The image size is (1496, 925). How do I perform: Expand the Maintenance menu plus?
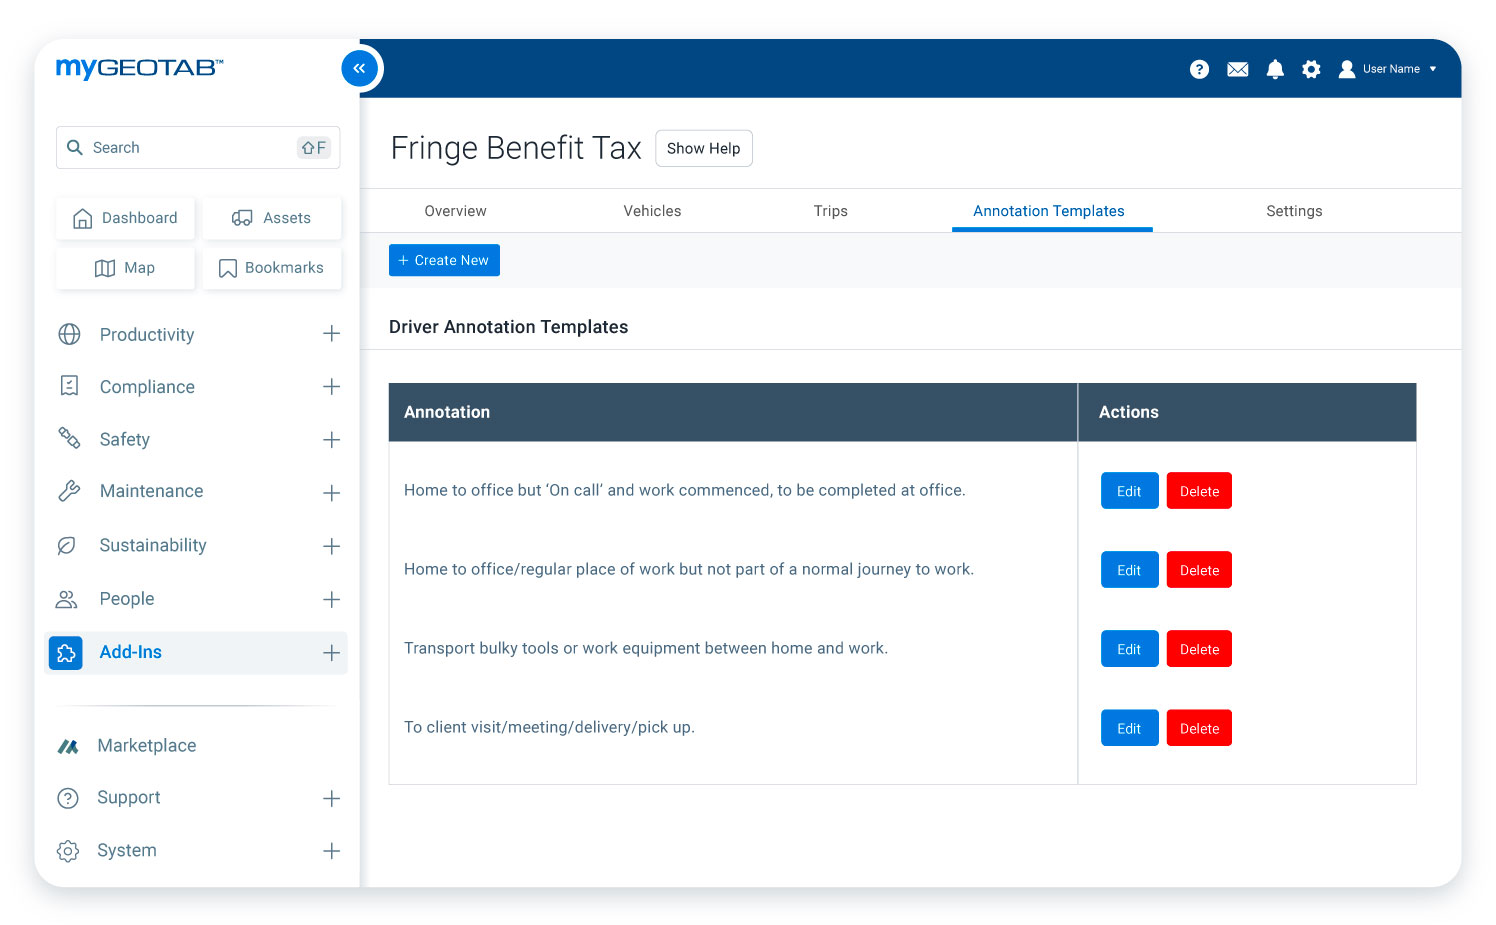click(x=332, y=492)
